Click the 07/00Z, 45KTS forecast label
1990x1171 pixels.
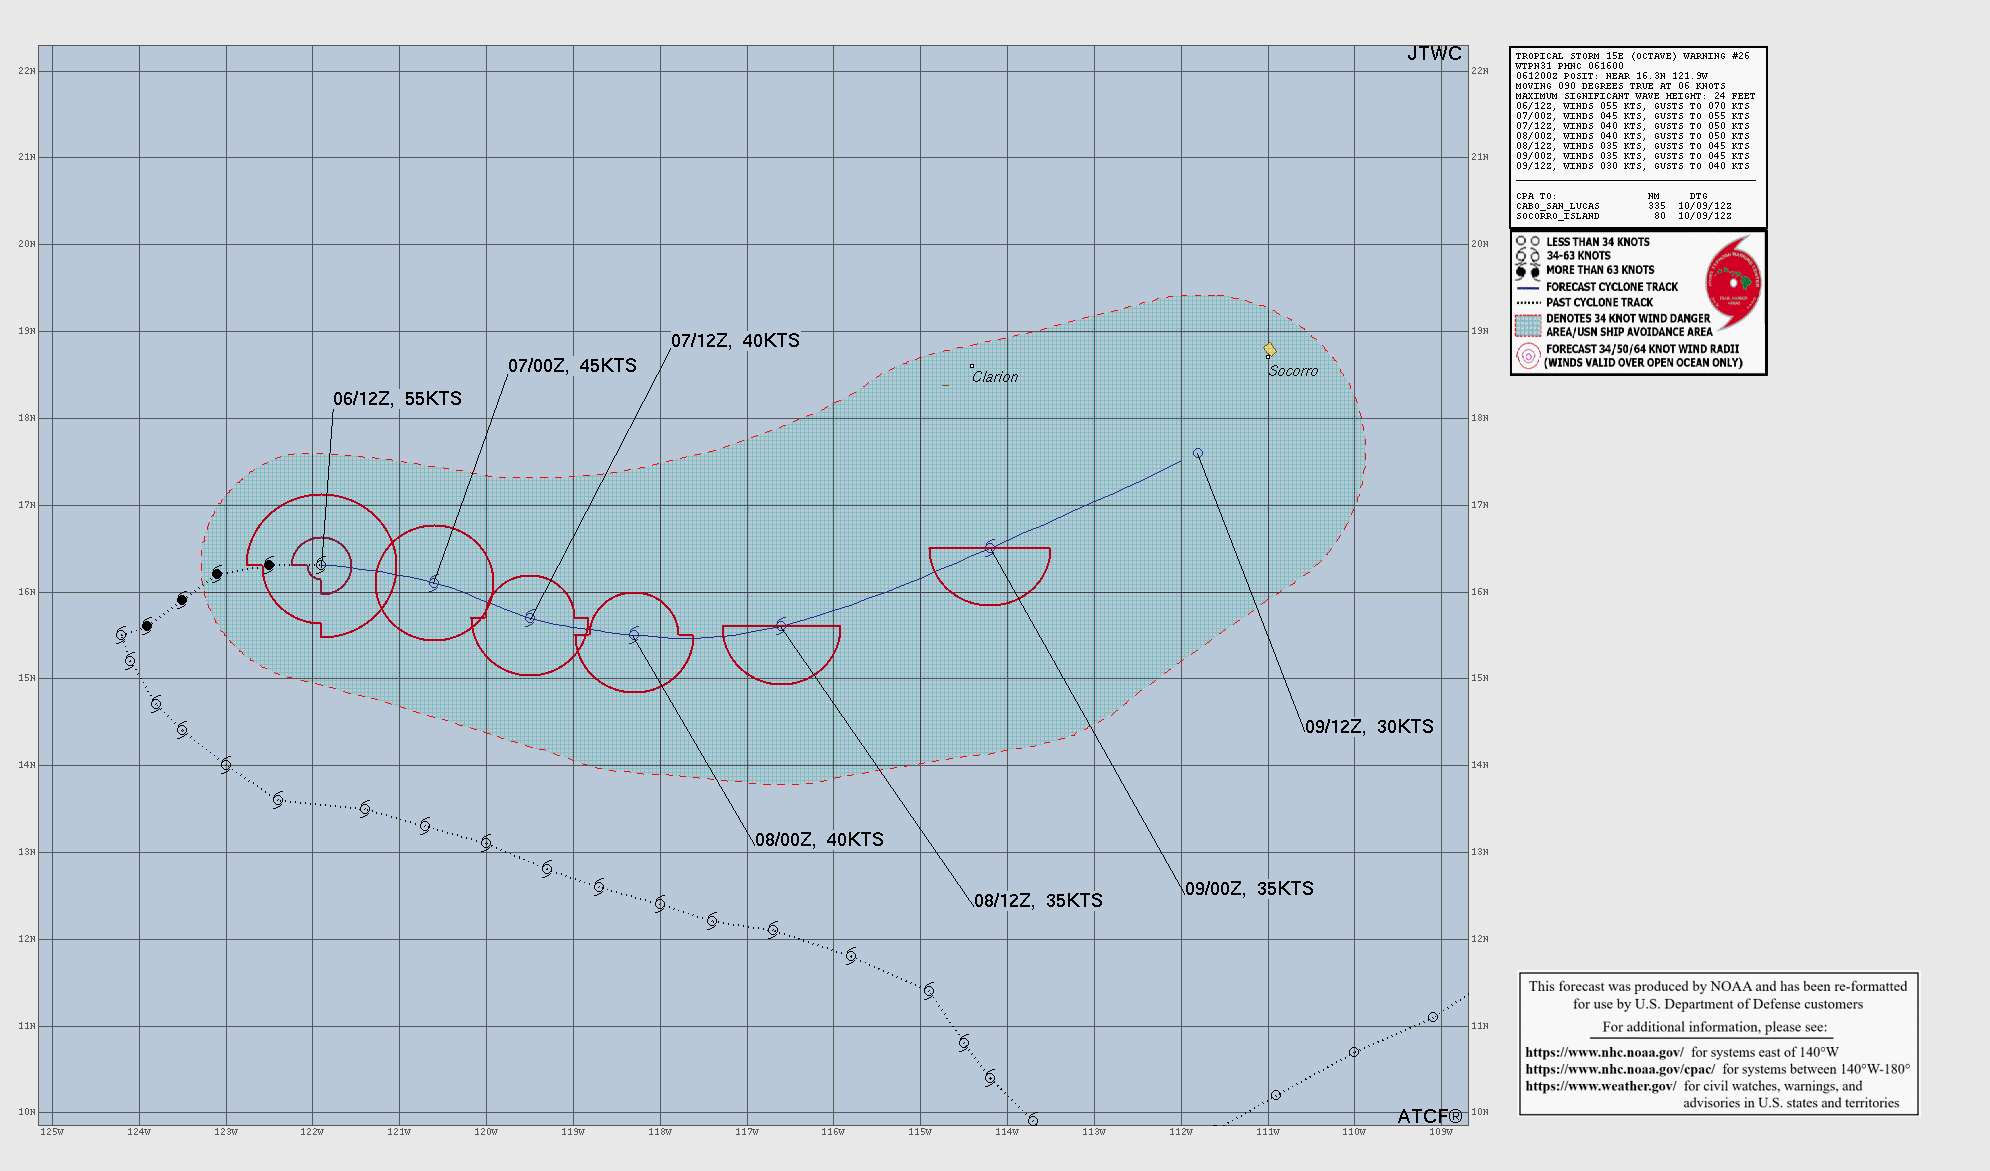[572, 366]
